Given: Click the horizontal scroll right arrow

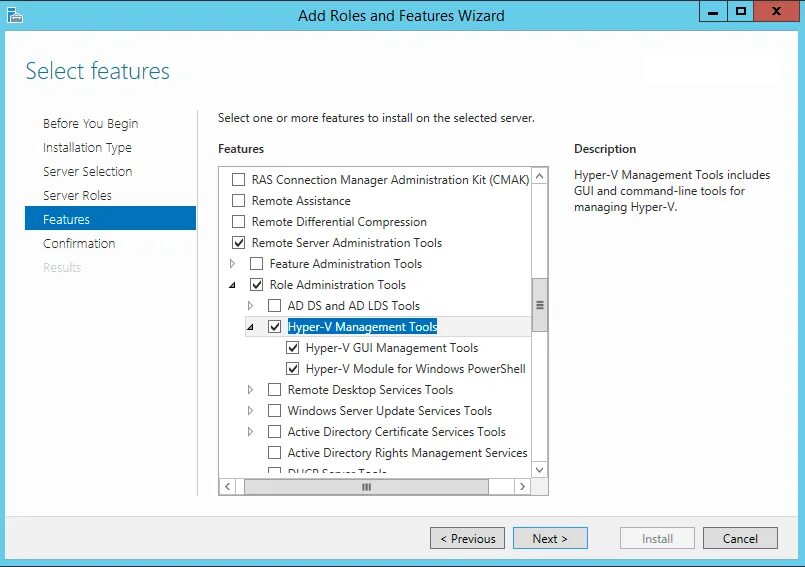Looking at the screenshot, I should point(522,486).
